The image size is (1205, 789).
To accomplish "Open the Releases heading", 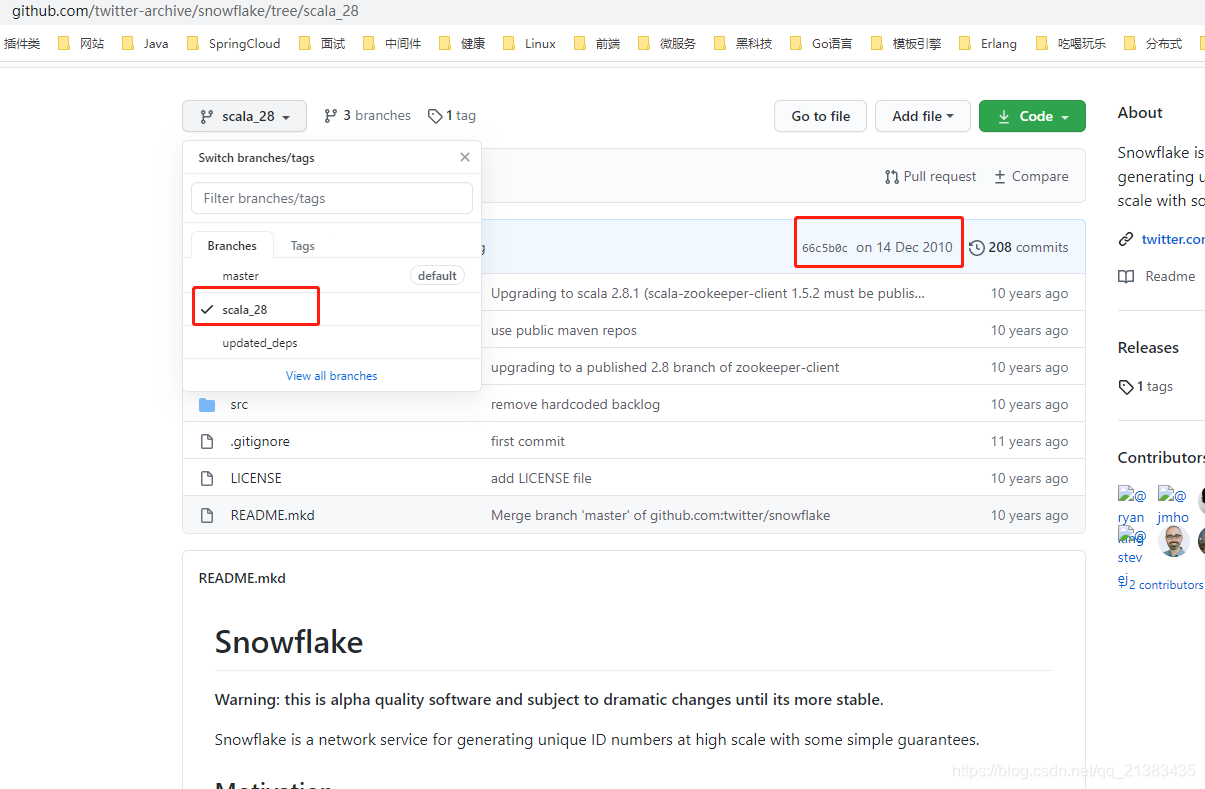I will pyautogui.click(x=1148, y=347).
